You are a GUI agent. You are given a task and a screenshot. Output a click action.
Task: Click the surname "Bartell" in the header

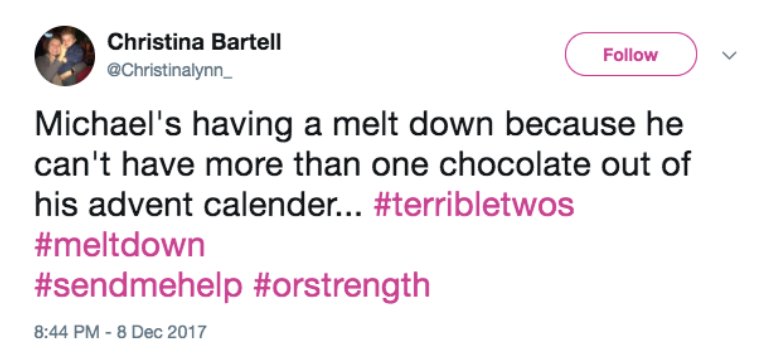(243, 42)
